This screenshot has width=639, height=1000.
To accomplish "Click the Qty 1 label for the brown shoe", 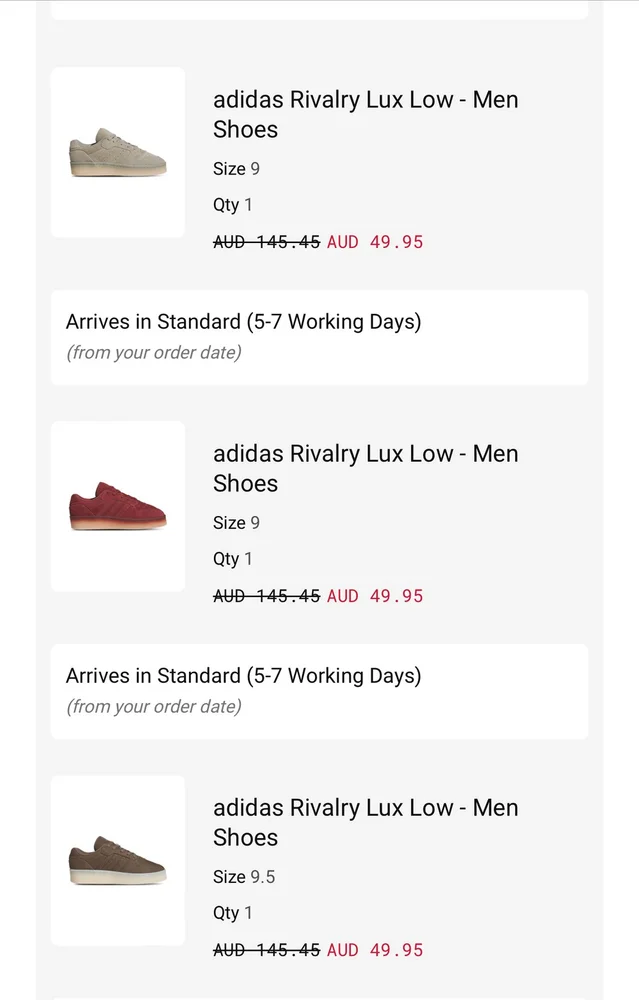I will point(233,913).
